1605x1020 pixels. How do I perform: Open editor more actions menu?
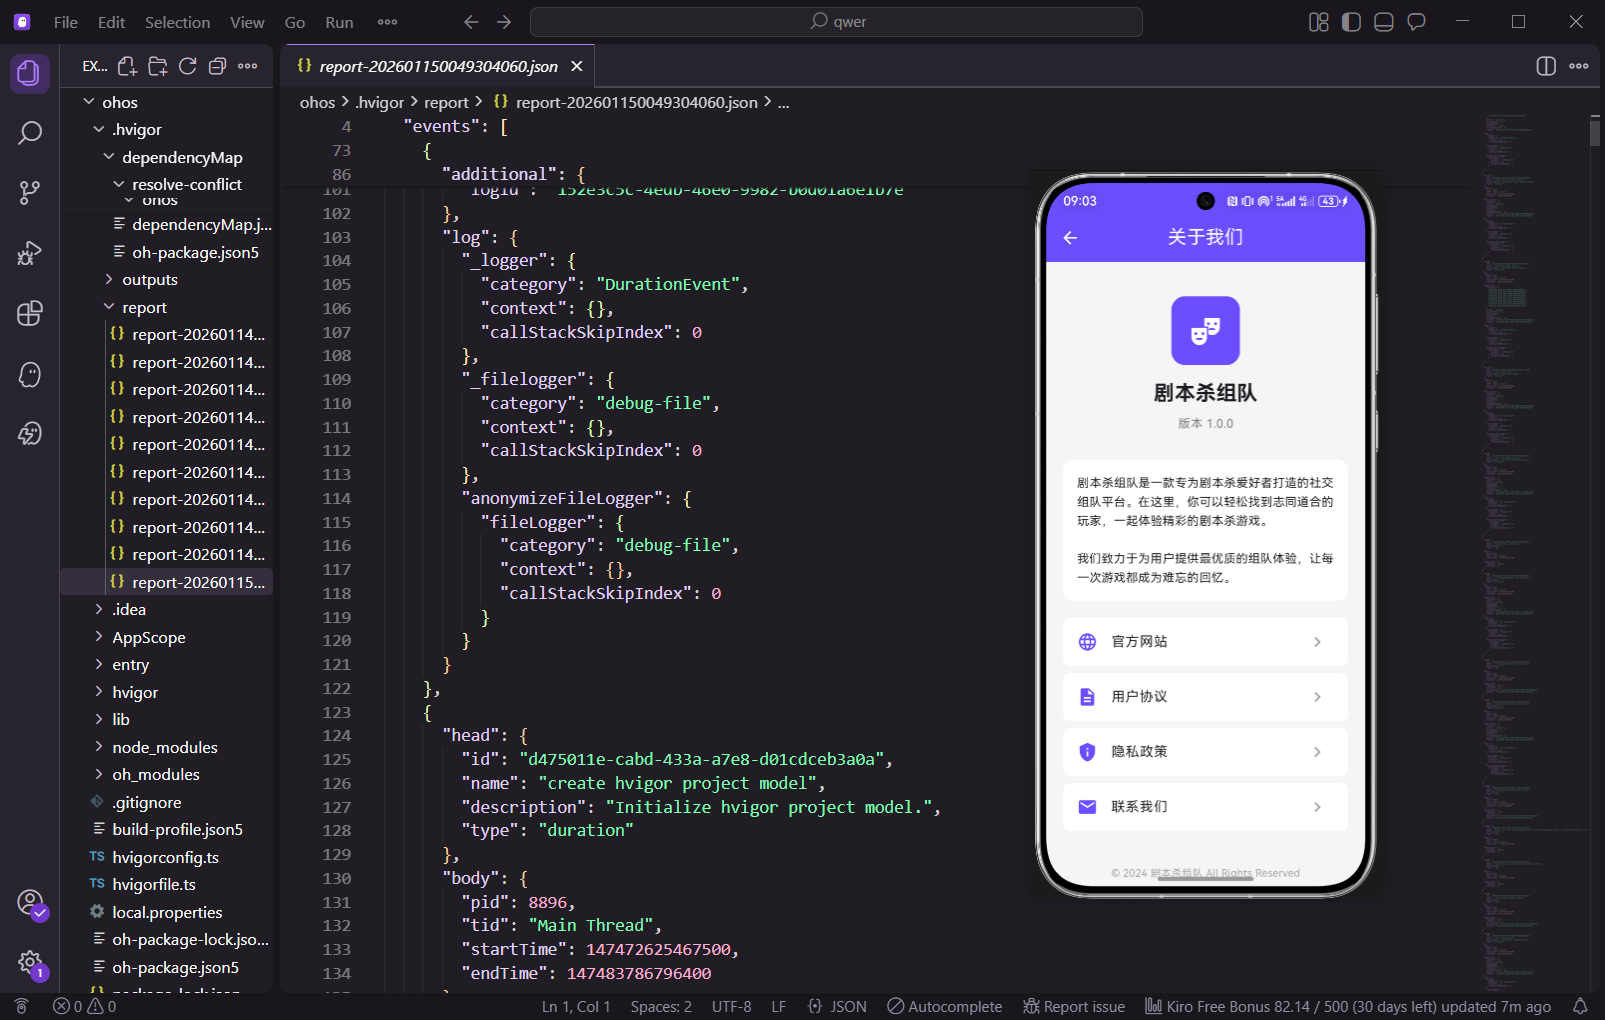pos(1579,66)
